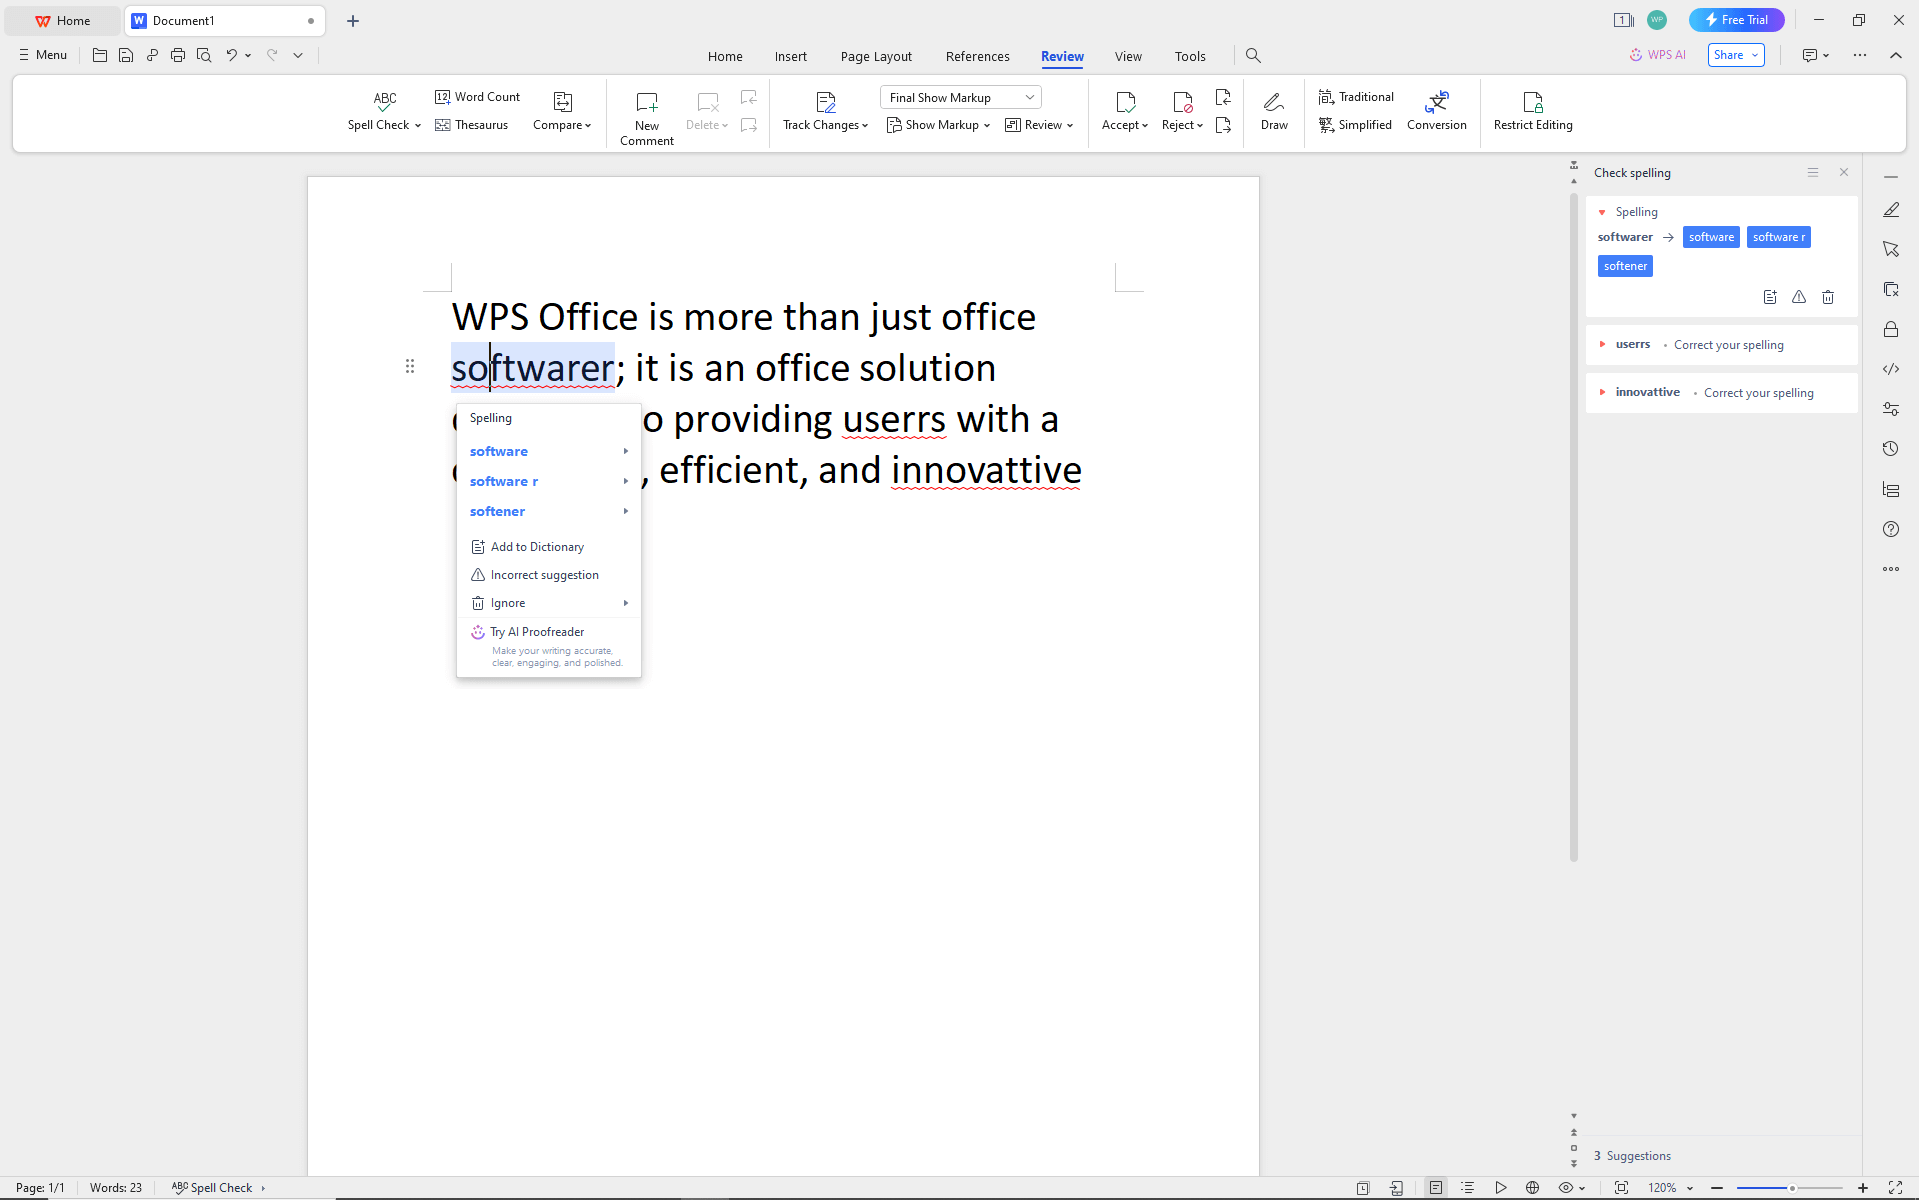Open the Restrict Editing panel

tap(1532, 110)
